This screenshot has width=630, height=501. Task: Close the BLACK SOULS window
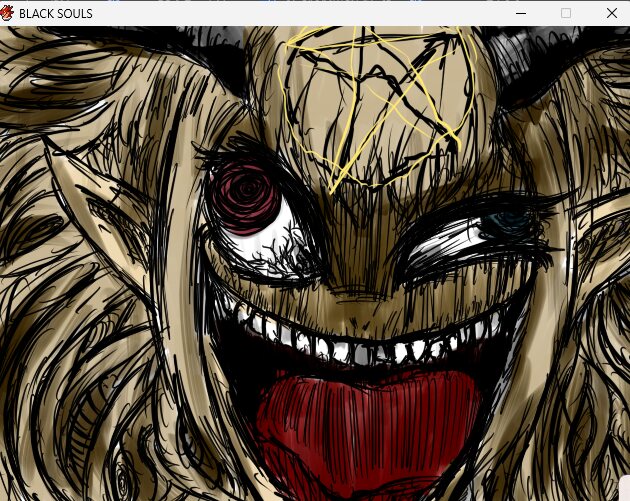coord(612,13)
